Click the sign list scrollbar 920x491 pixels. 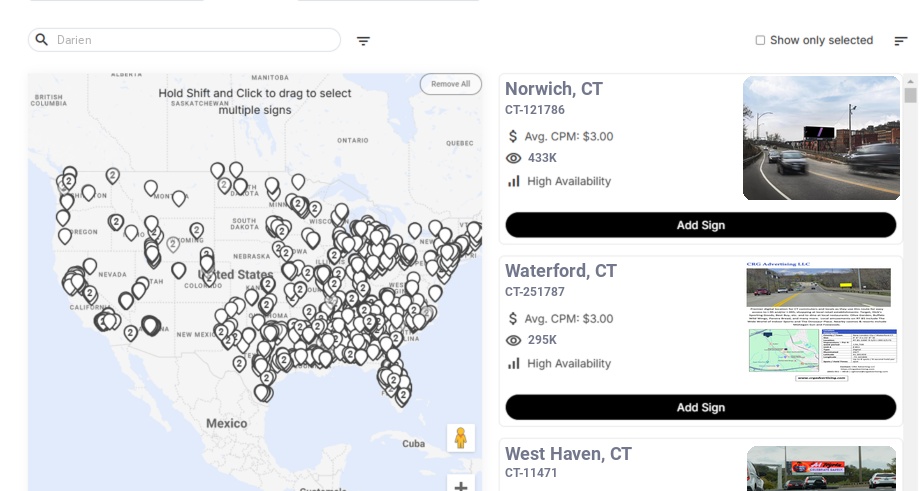click(910, 95)
